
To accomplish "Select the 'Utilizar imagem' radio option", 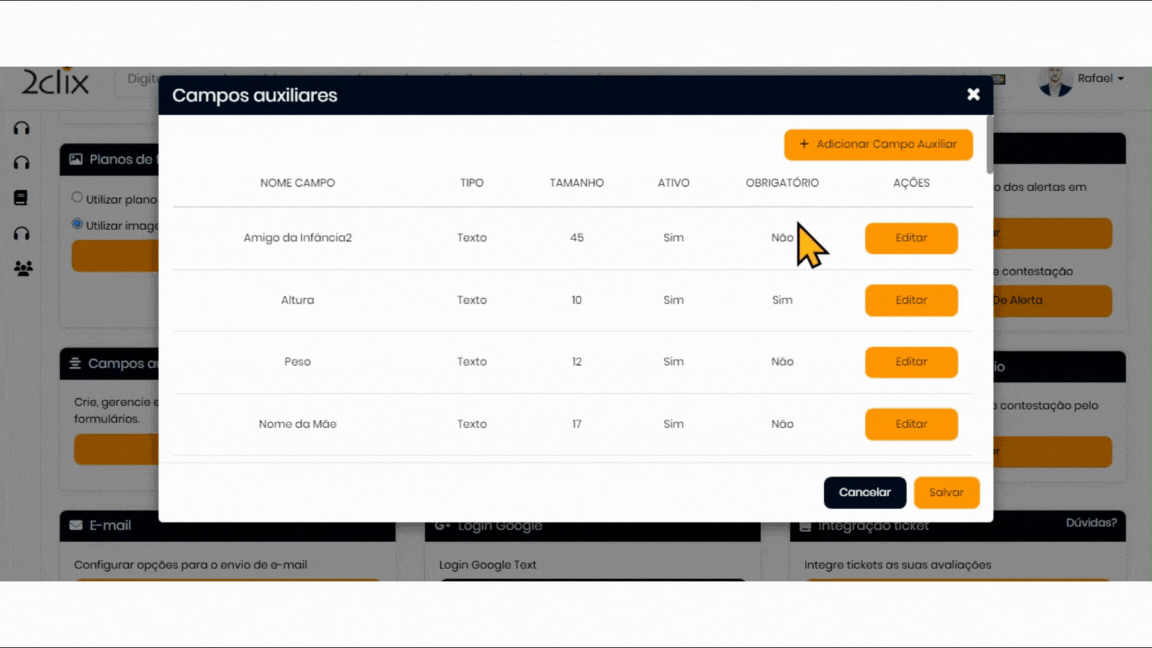I will coord(77,224).
